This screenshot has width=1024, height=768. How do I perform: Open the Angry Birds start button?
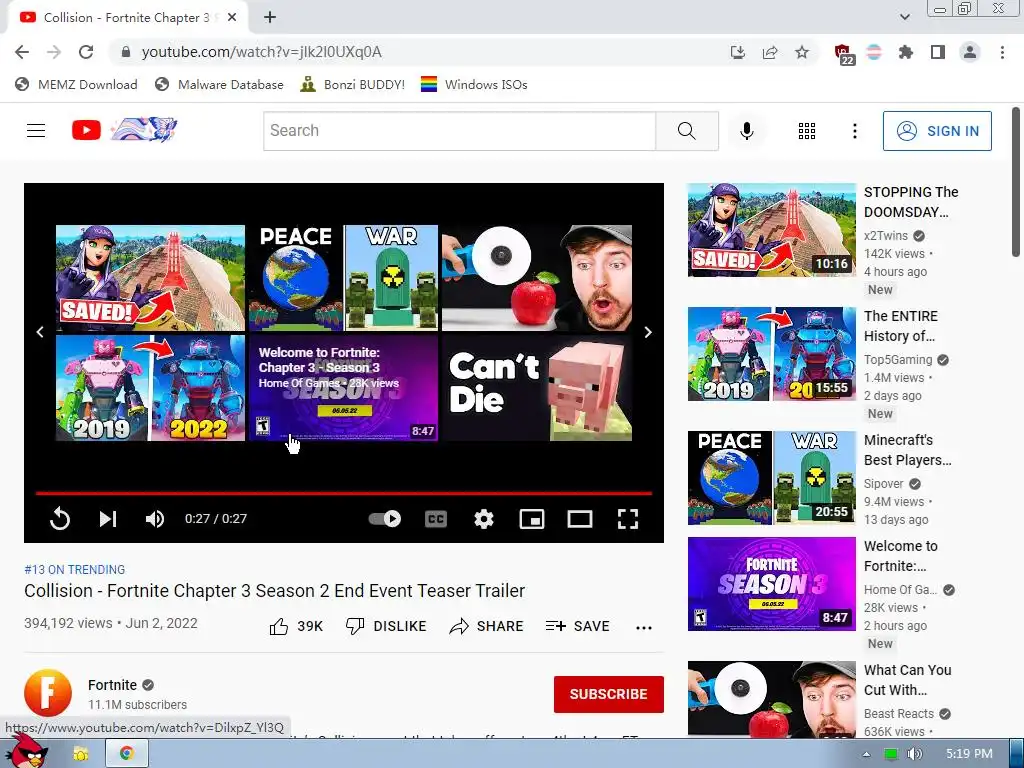26,752
